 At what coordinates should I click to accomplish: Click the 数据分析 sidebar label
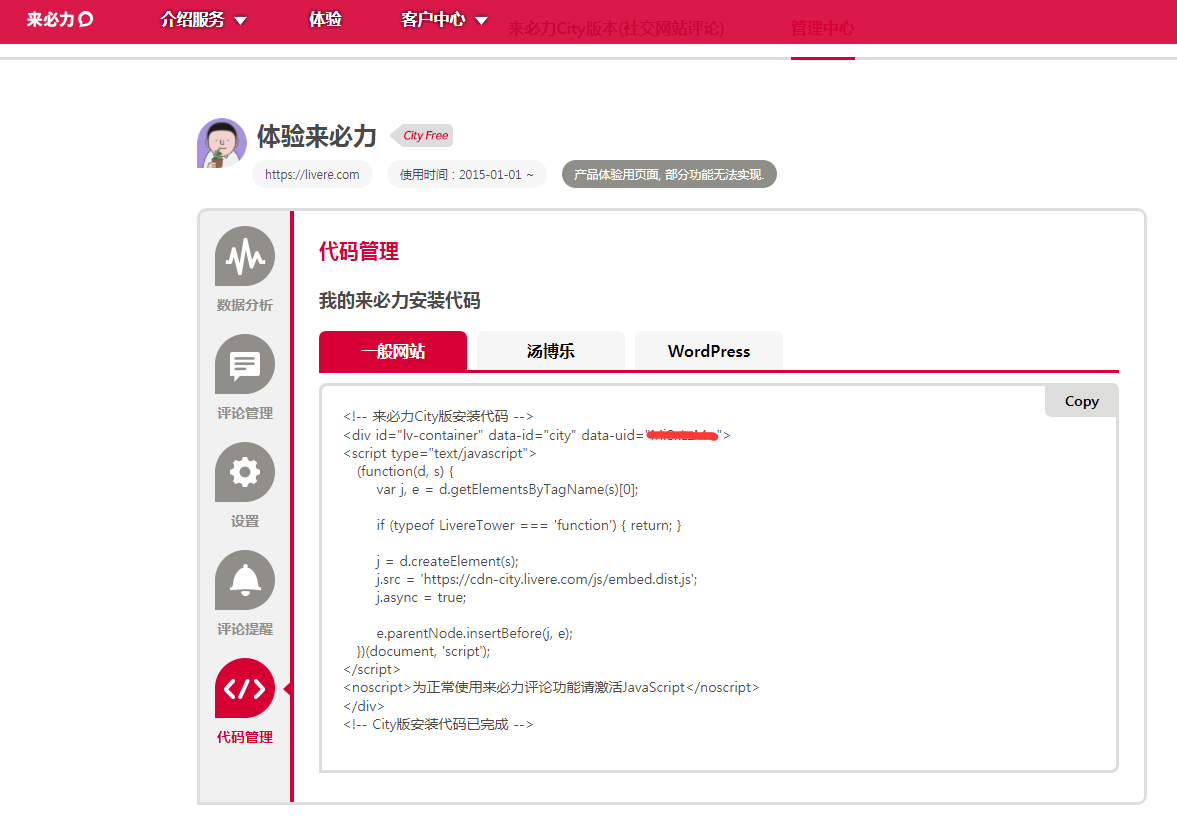(x=245, y=305)
